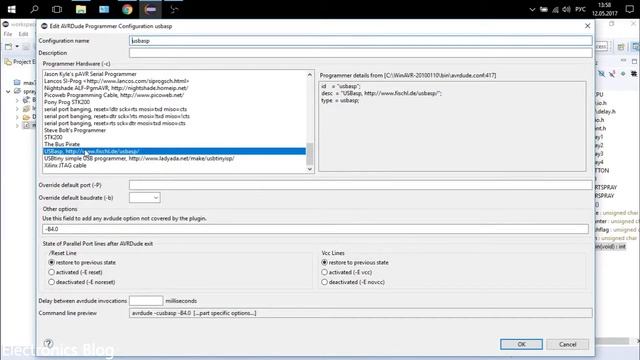
Task: Open Task View from the taskbar
Action: (x=57, y=9)
